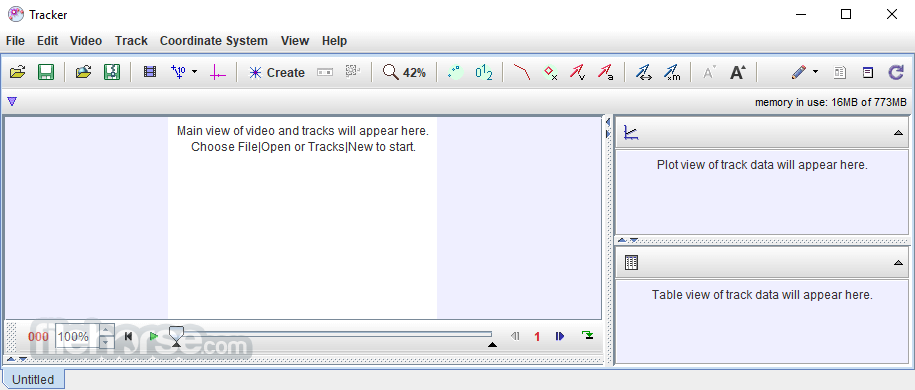Click the red 000 frame readout
Image resolution: width=915 pixels, height=390 pixels.
(x=39, y=336)
